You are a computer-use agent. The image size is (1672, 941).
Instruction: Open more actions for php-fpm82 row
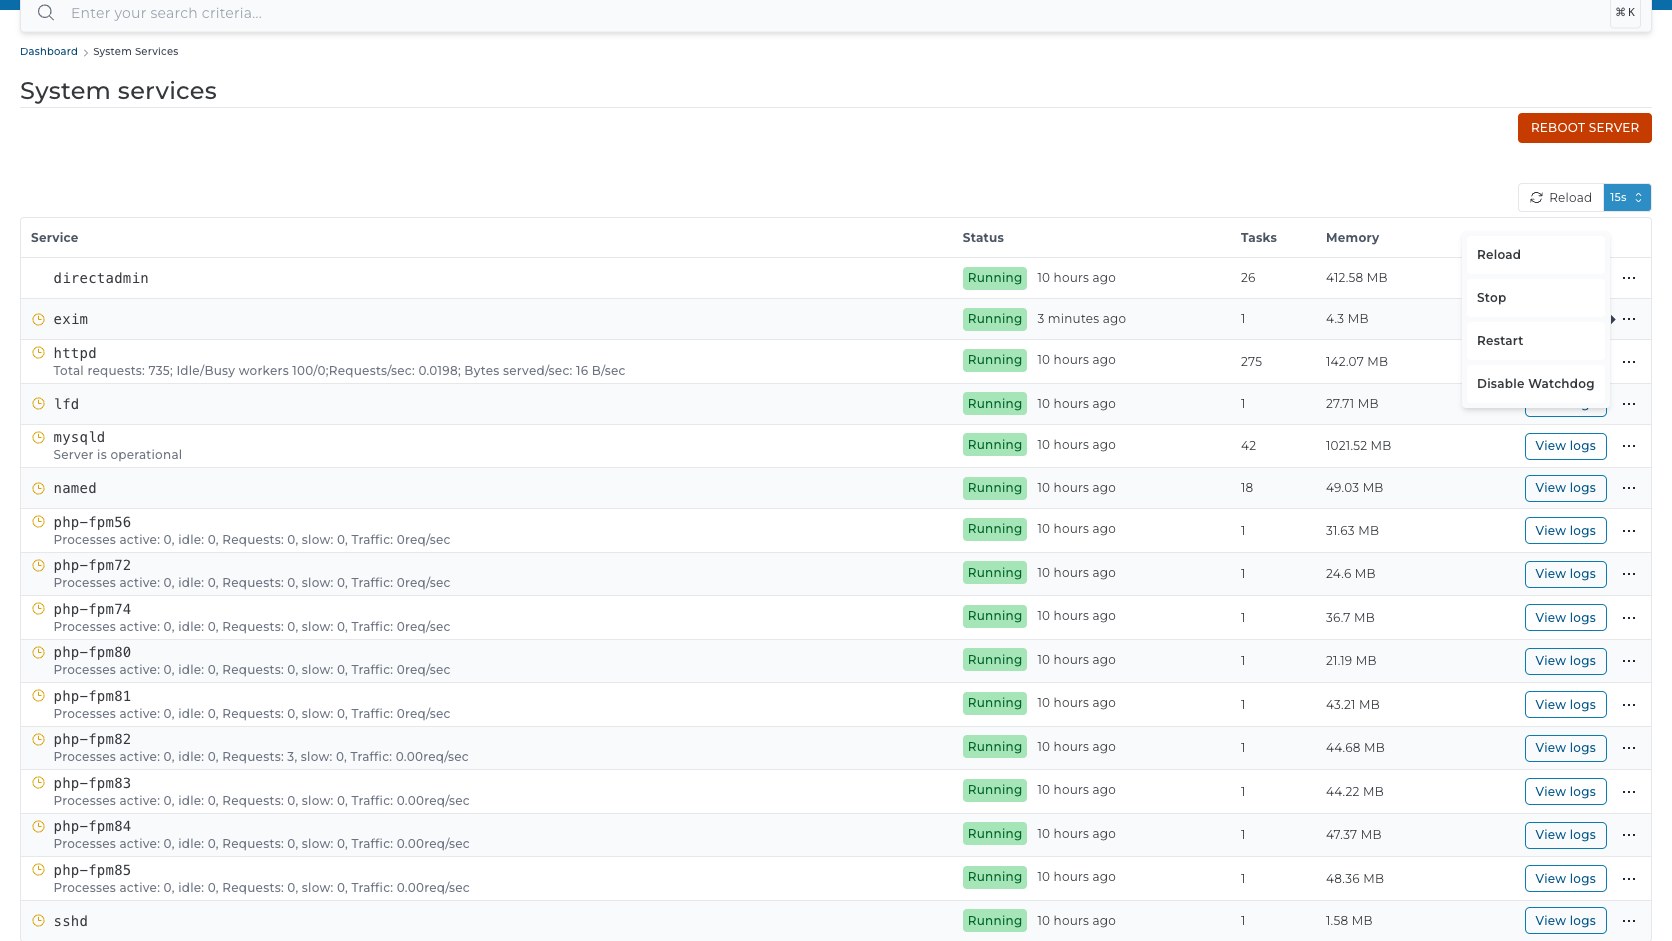click(x=1629, y=748)
